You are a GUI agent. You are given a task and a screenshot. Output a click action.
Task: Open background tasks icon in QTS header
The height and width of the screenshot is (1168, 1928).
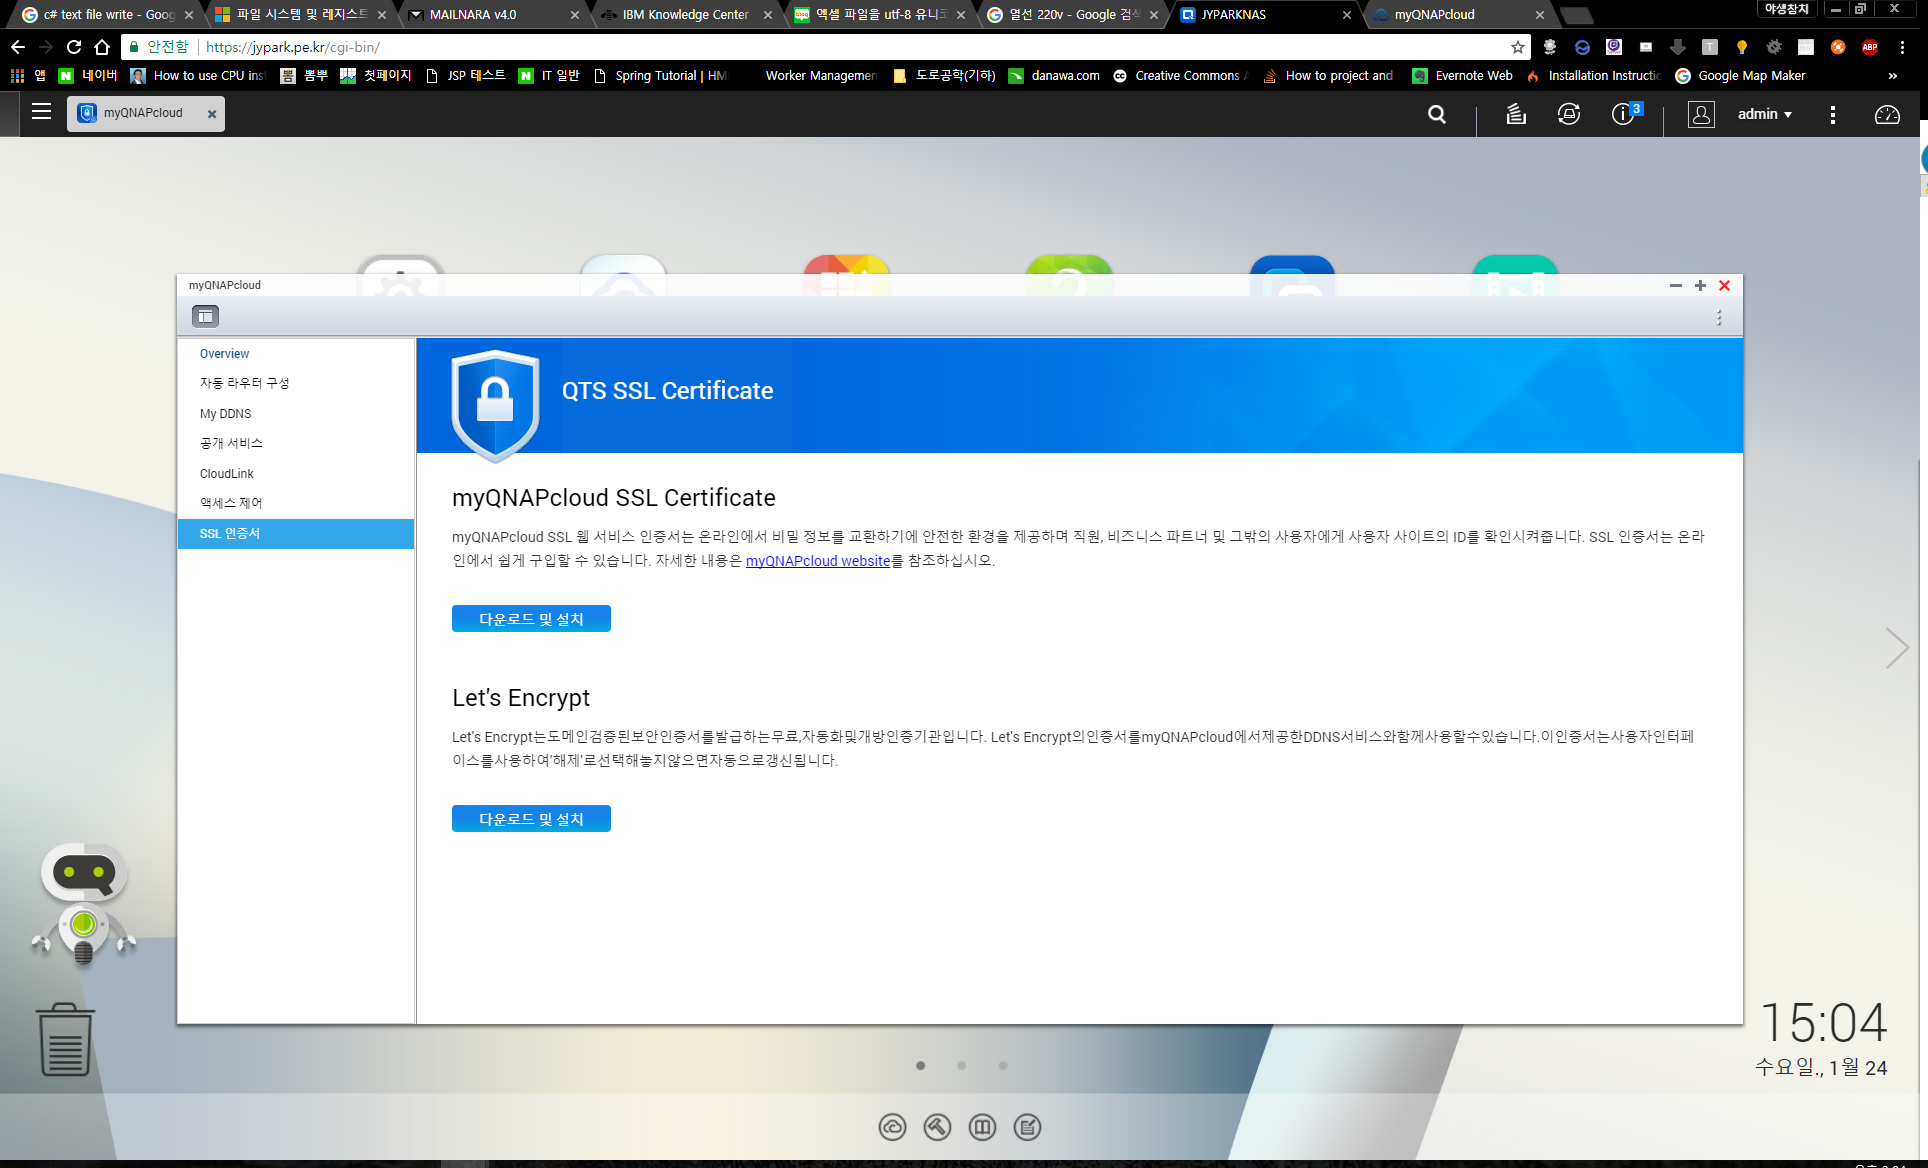pyautogui.click(x=1516, y=114)
